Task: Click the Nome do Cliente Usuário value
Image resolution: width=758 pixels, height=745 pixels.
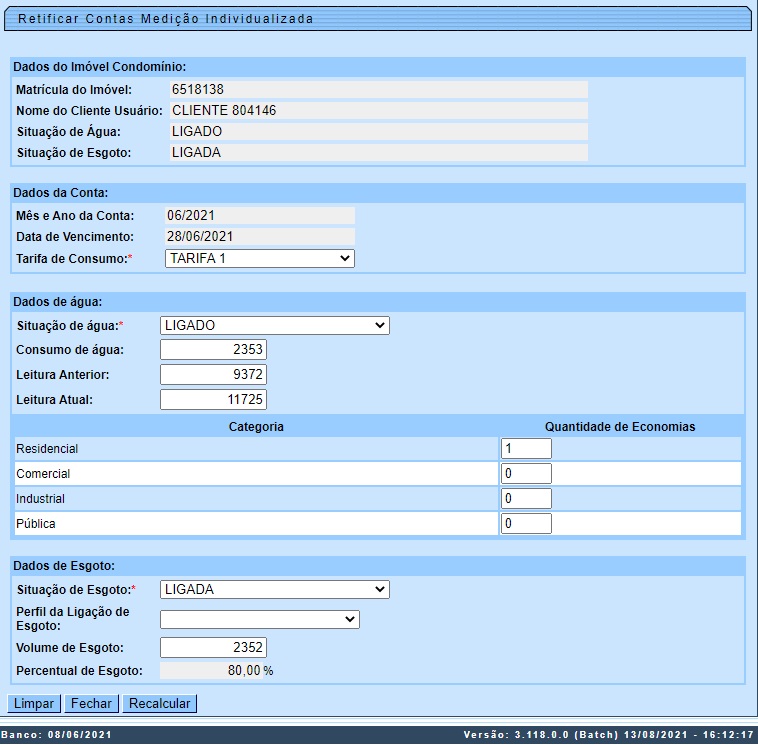Action: coord(378,111)
